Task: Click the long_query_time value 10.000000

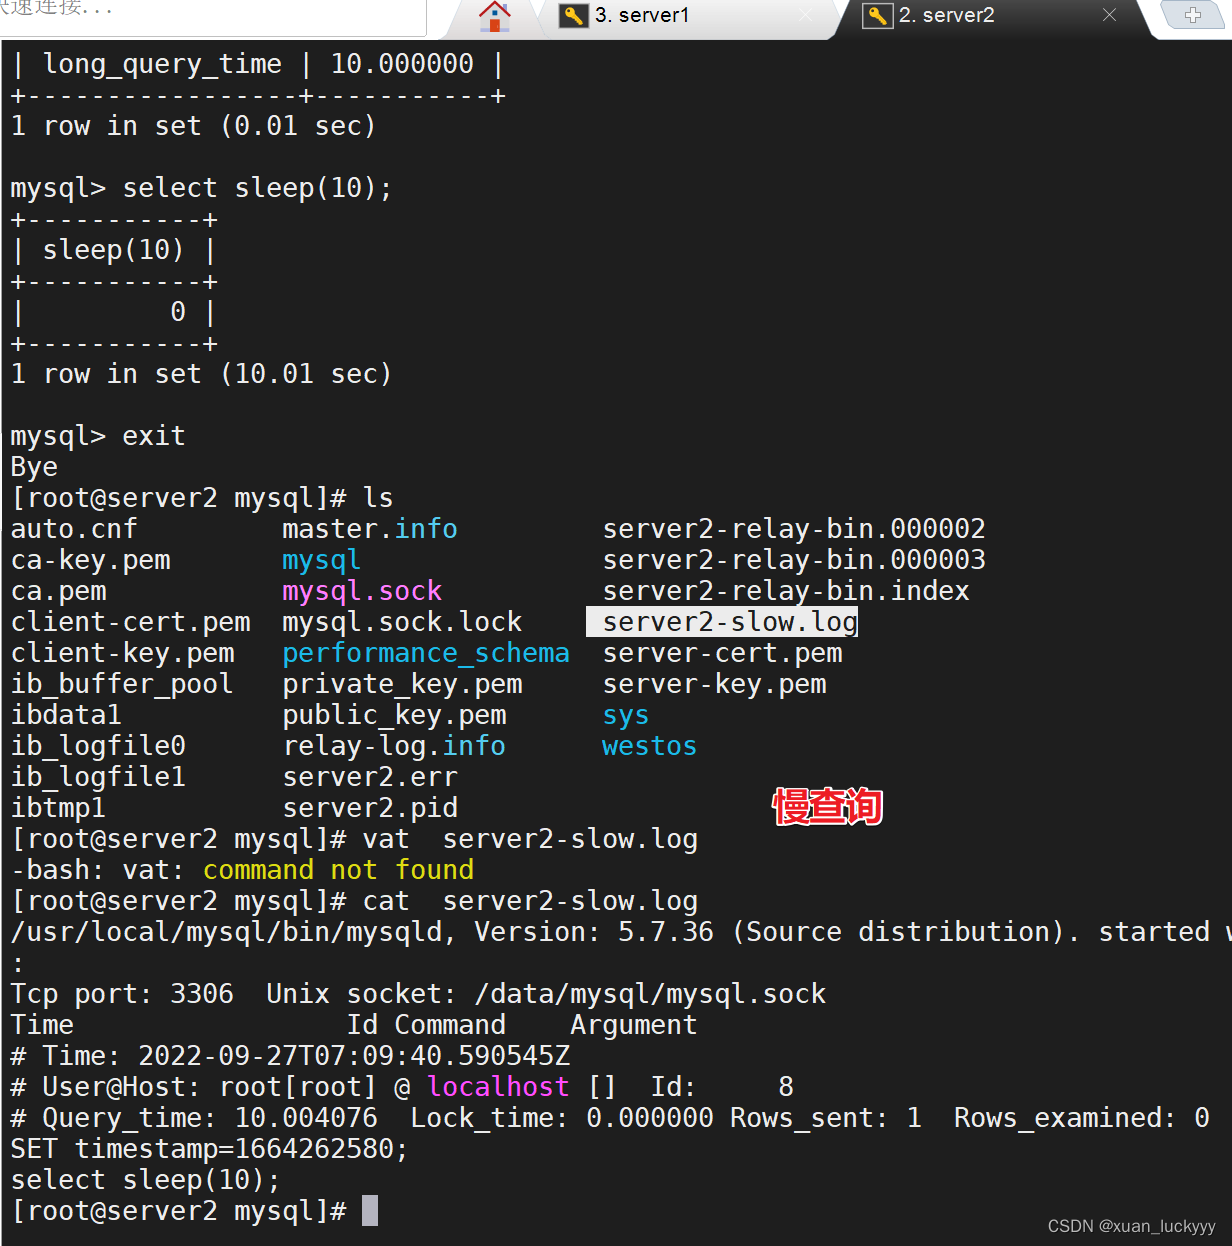Action: (402, 64)
